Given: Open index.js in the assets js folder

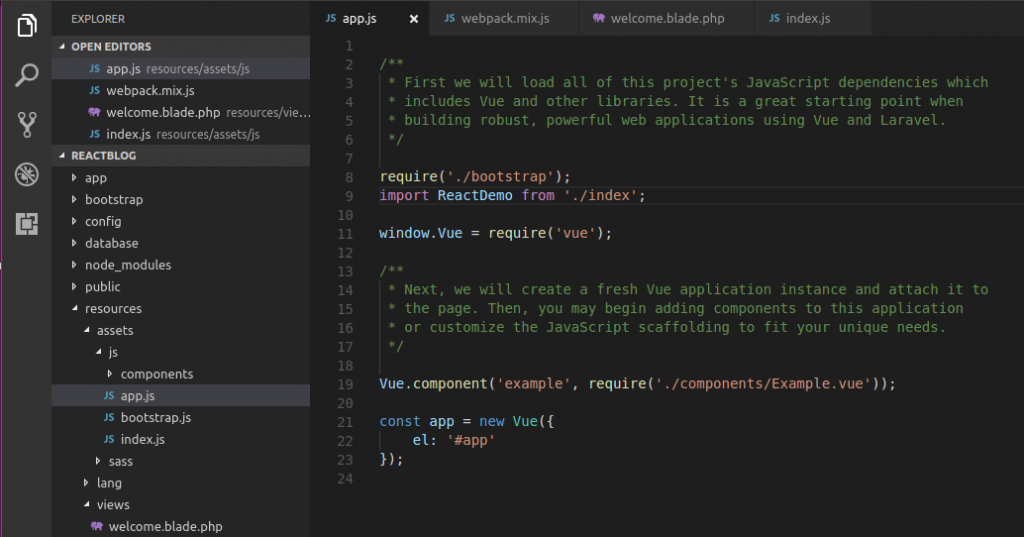Looking at the screenshot, I should pyautogui.click(x=142, y=439).
